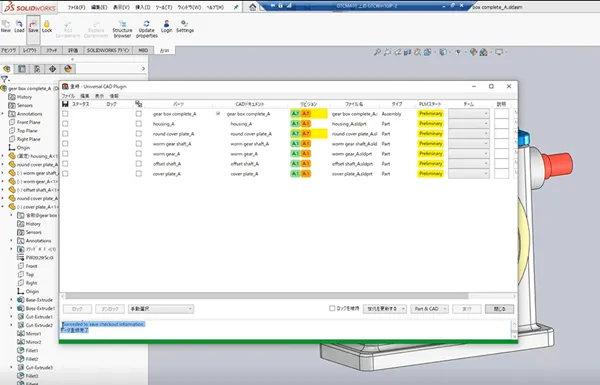Click the Preliminary state of cover plate_A
Image resolution: width=600 pixels, height=385 pixels.
click(x=430, y=173)
